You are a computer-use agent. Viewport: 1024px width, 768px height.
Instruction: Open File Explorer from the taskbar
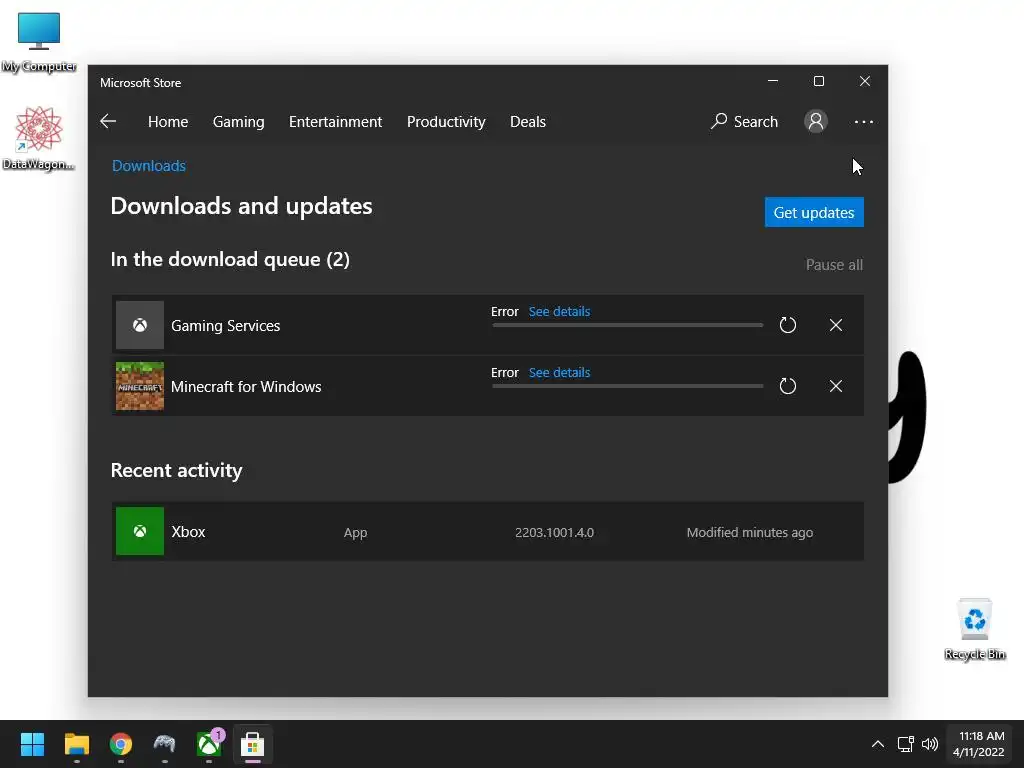[x=76, y=744]
